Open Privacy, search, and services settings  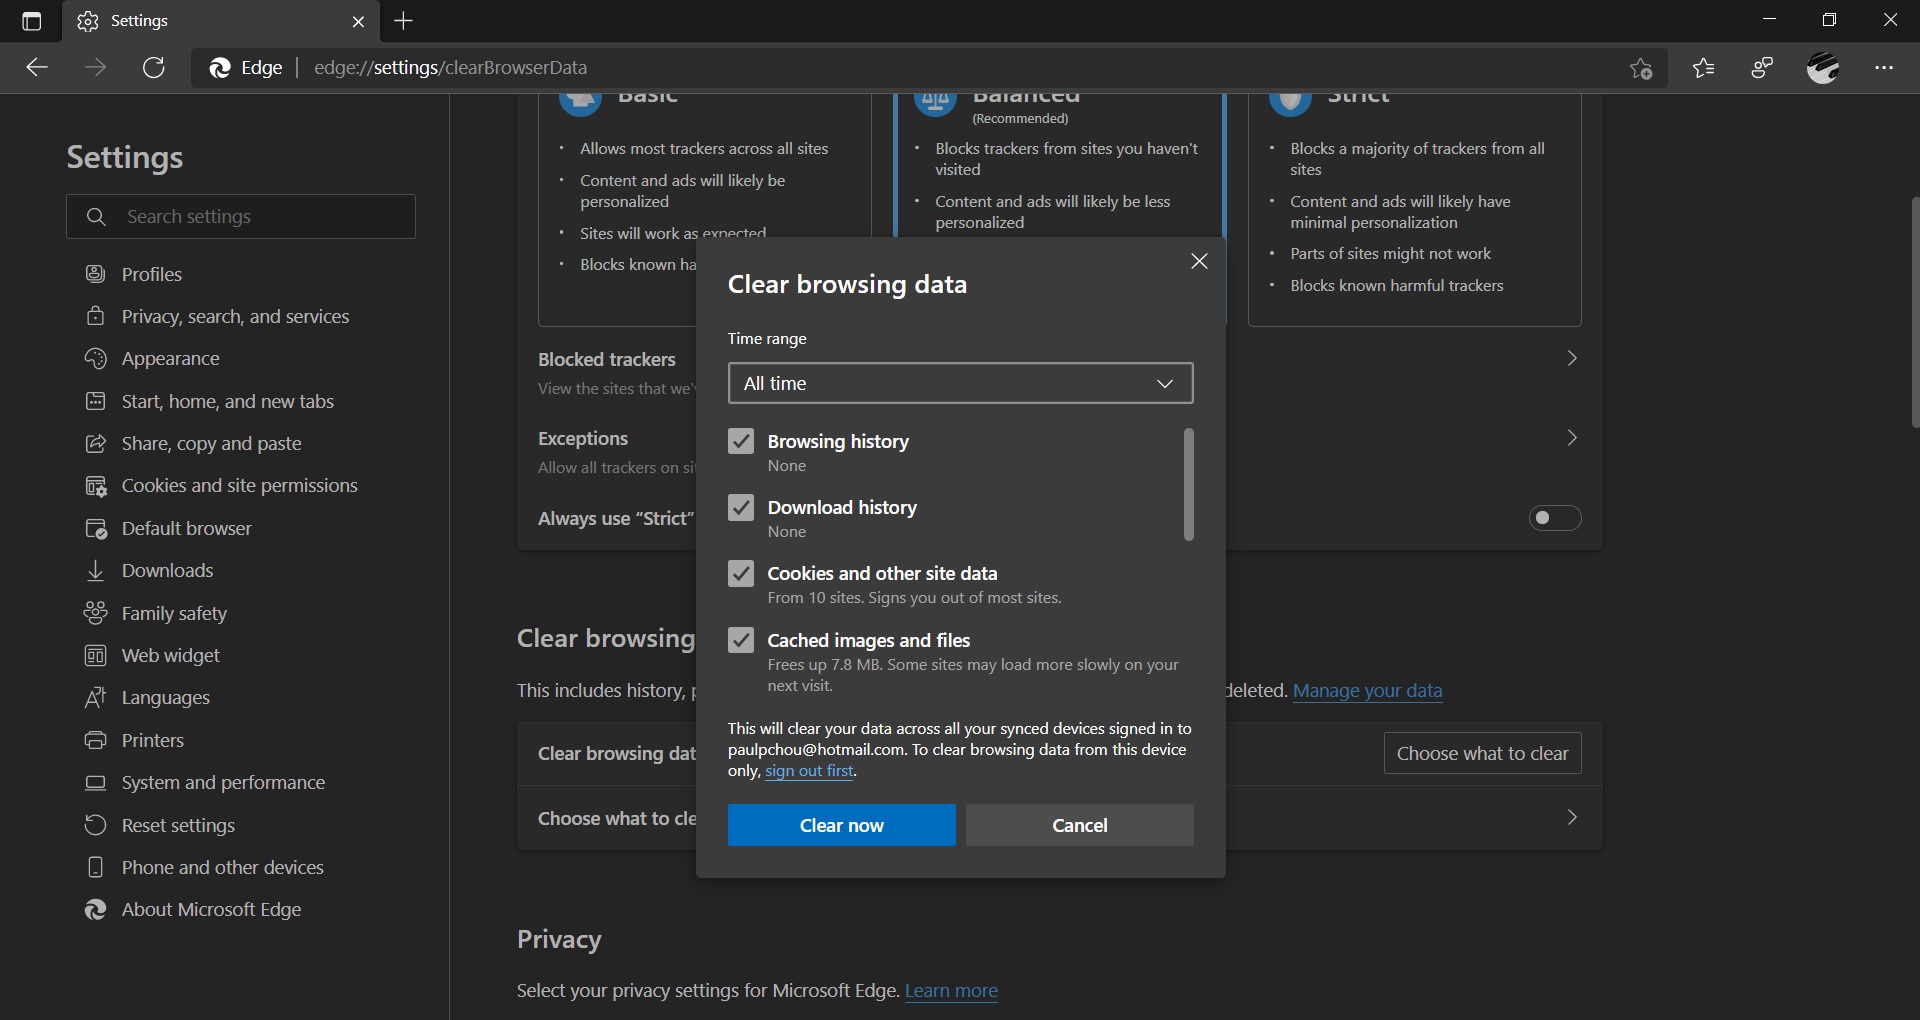coord(235,316)
